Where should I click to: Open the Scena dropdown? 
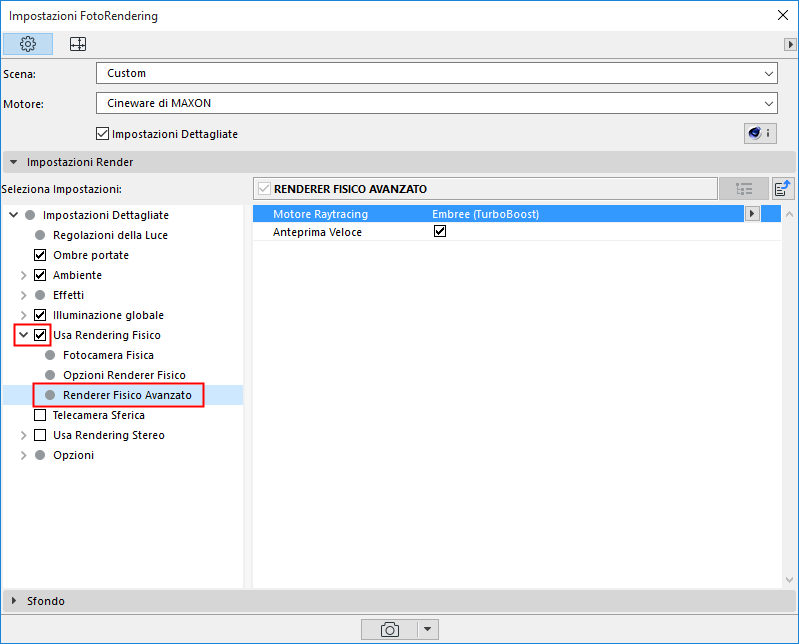(437, 73)
